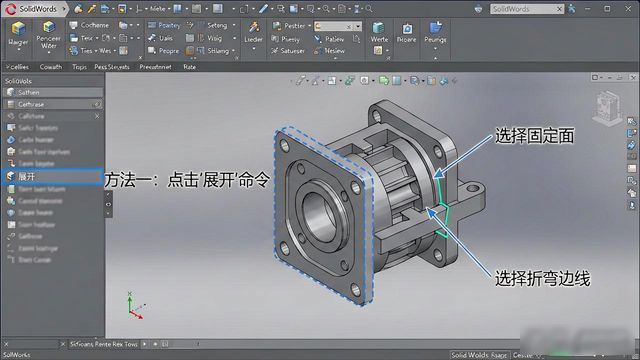Click the blue down-arrow icon in view toolbar
Image resolution: width=640 pixels, height=360 pixels.
[x=443, y=81]
